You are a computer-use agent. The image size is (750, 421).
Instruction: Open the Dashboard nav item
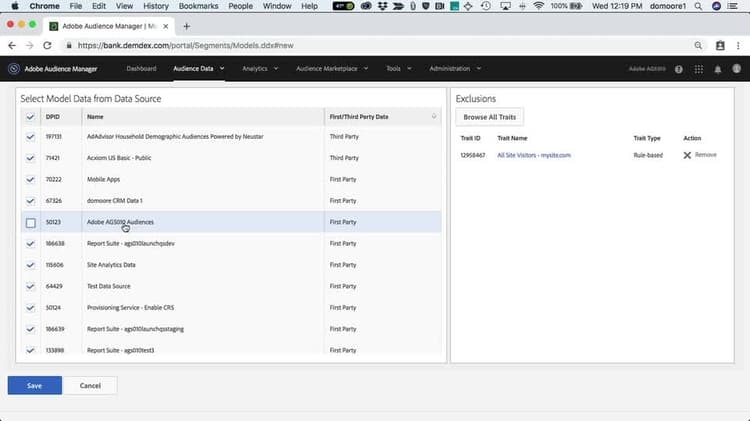(x=141, y=68)
